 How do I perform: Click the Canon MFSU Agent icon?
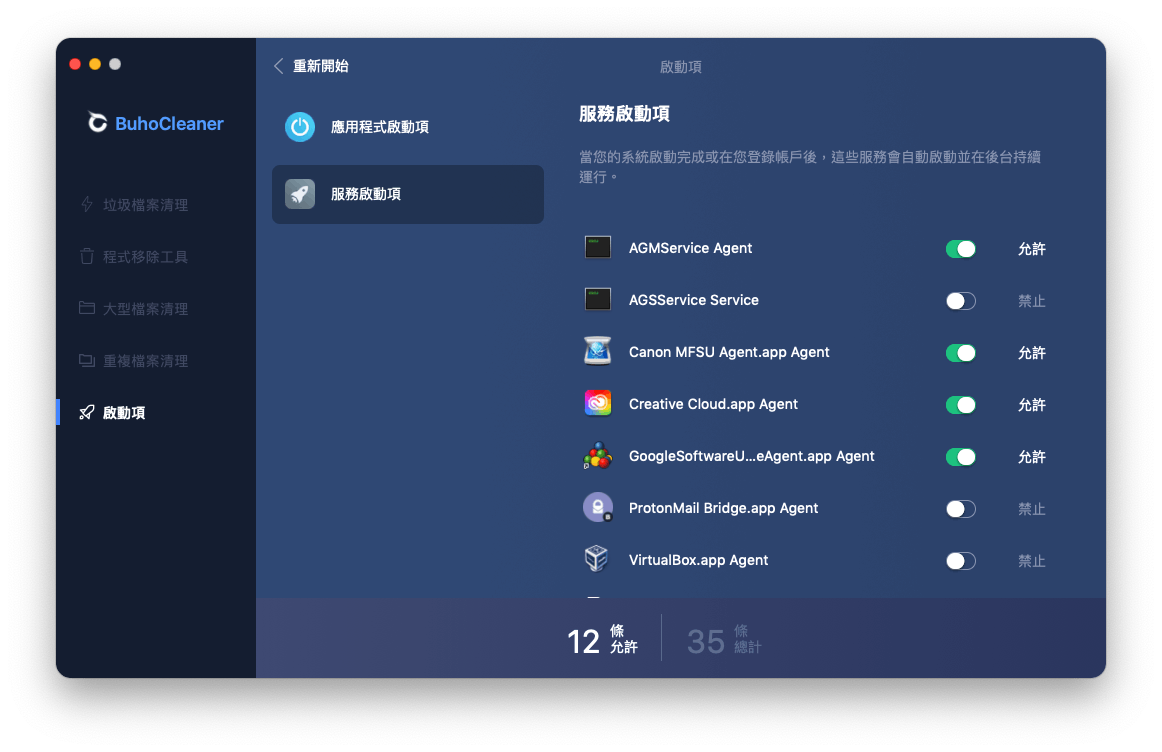(x=597, y=351)
